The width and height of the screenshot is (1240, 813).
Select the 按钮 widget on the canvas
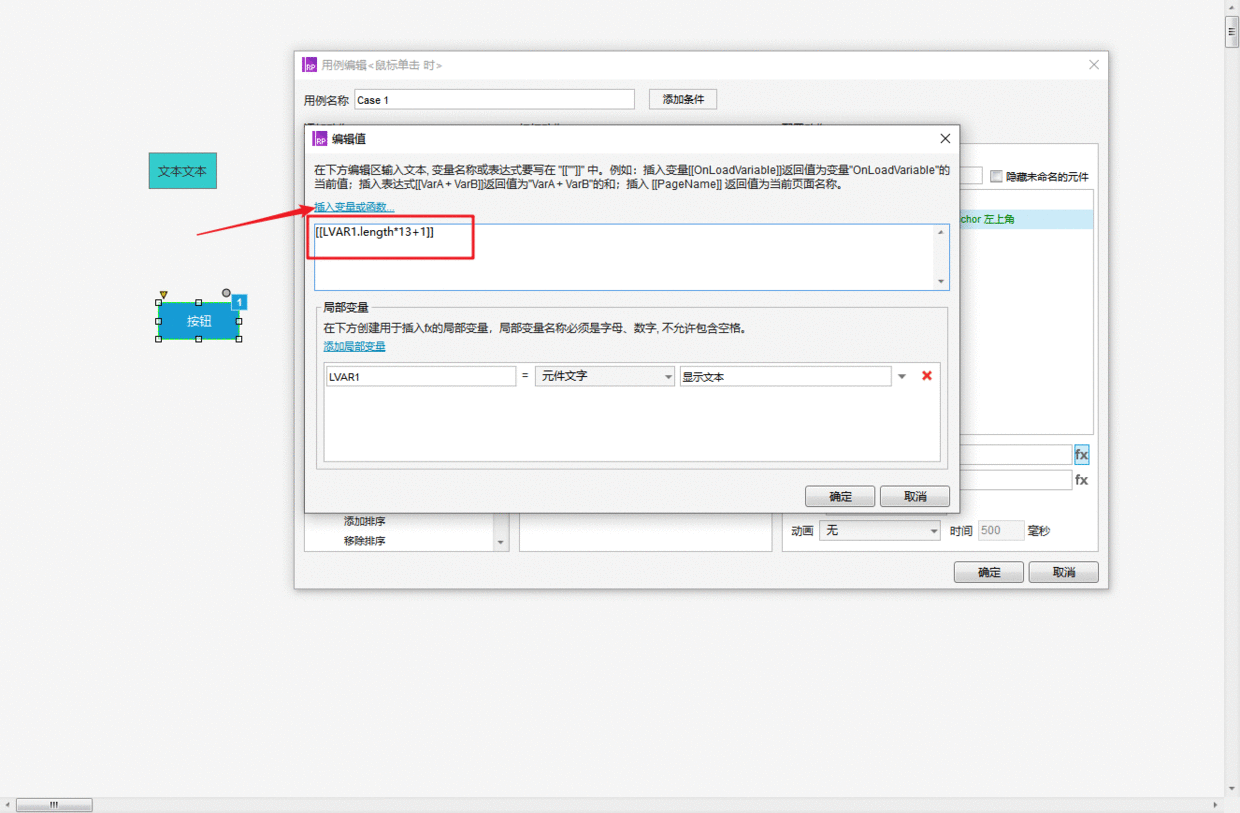point(199,321)
